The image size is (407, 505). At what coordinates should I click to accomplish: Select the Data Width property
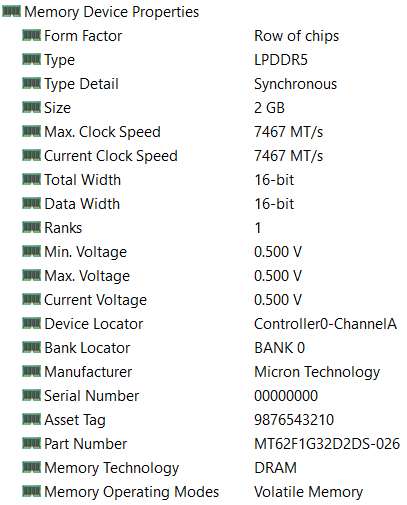pyautogui.click(x=82, y=204)
